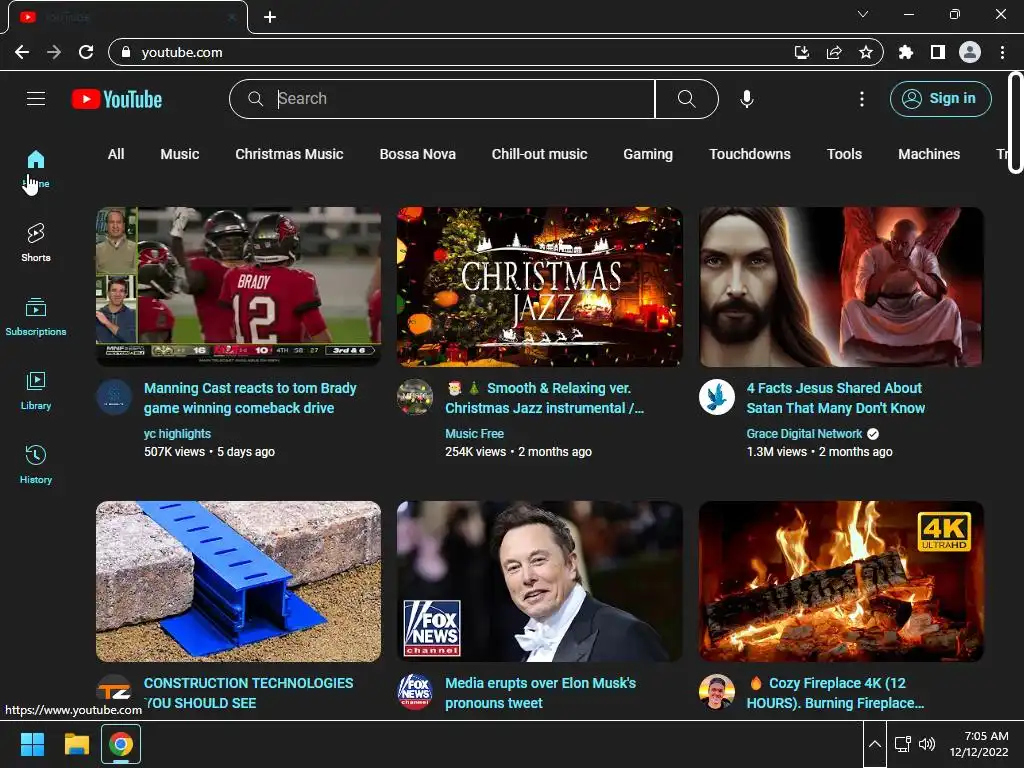Reload the page with refresh icon
The width and height of the screenshot is (1024, 768).
86,52
